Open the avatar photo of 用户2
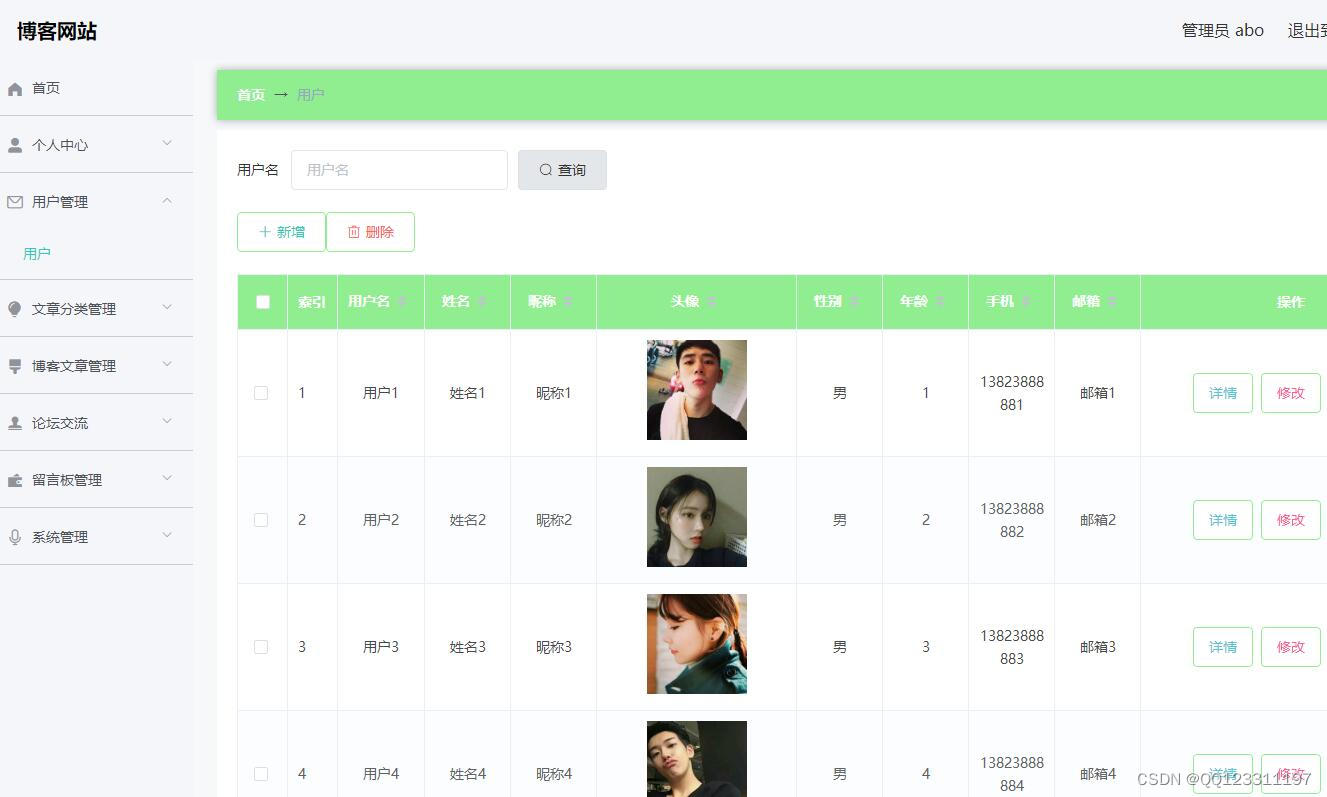The image size is (1327, 797). tap(697, 517)
